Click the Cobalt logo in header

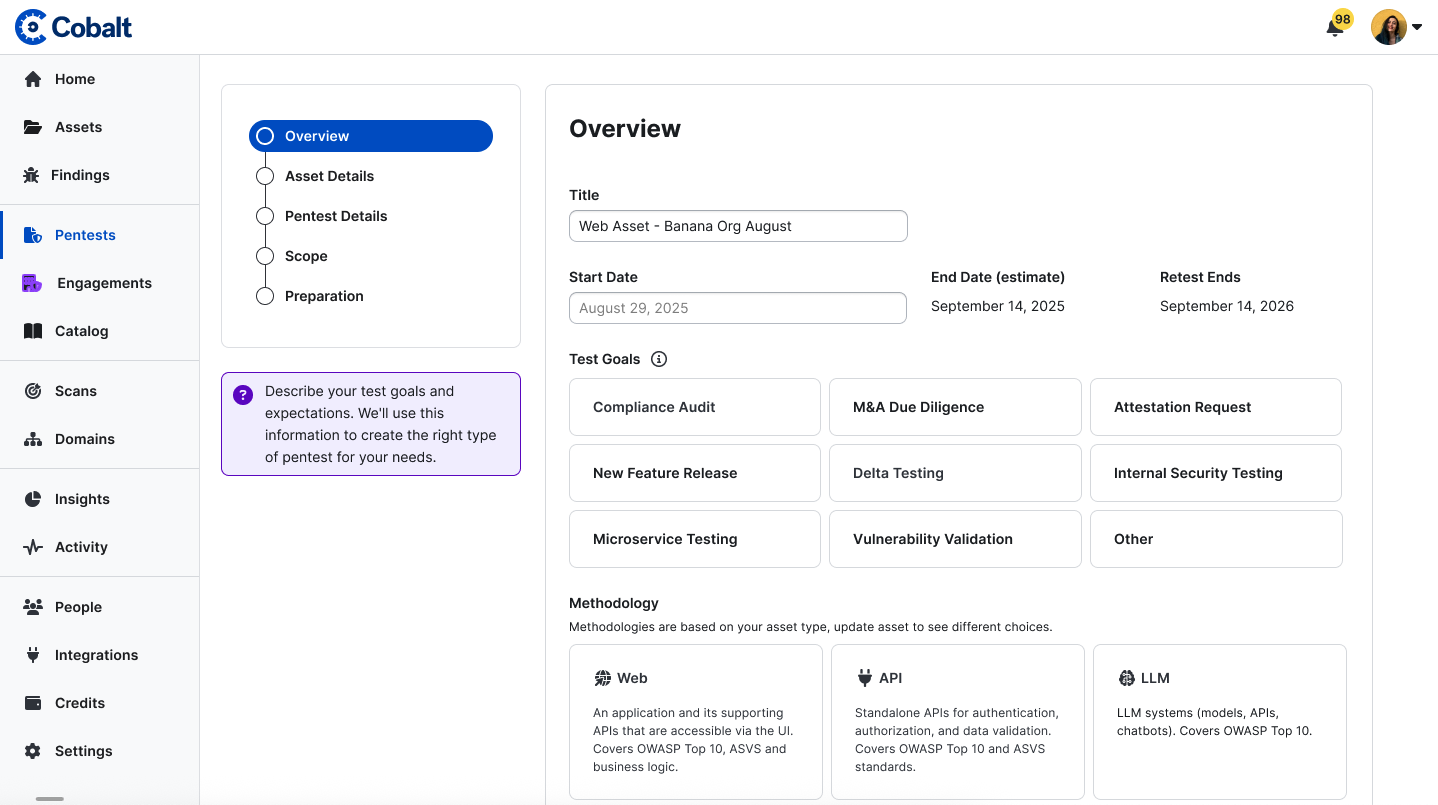point(74,27)
